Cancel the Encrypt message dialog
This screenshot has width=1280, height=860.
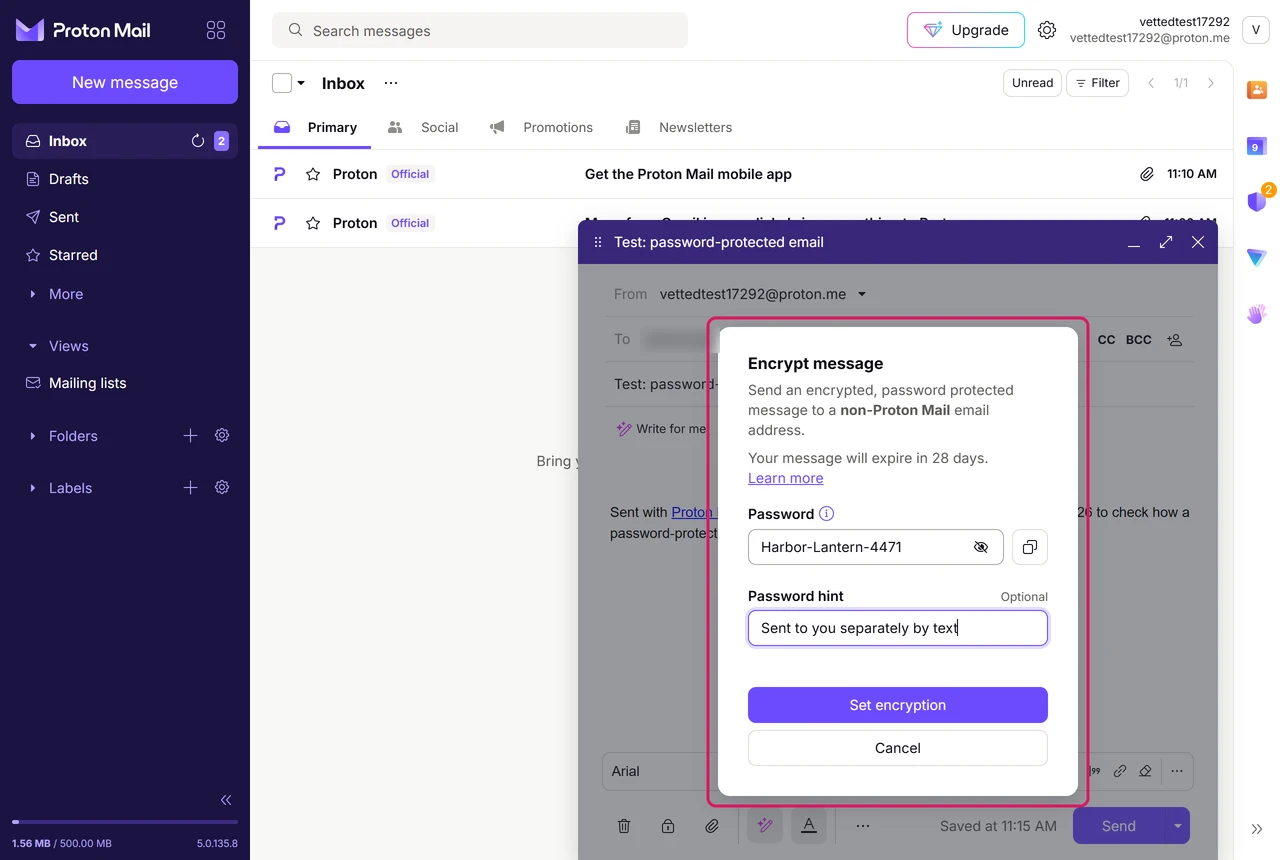point(898,748)
